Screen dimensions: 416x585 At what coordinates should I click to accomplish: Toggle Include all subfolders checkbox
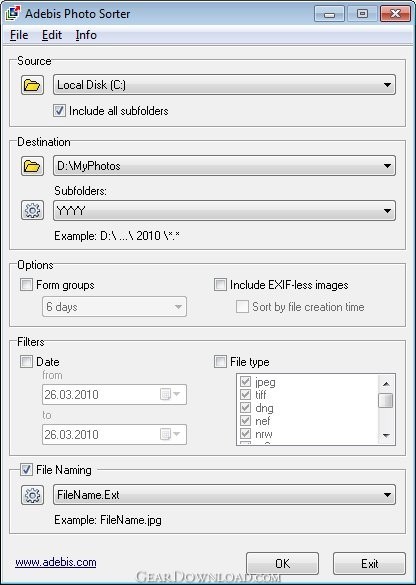tap(59, 111)
